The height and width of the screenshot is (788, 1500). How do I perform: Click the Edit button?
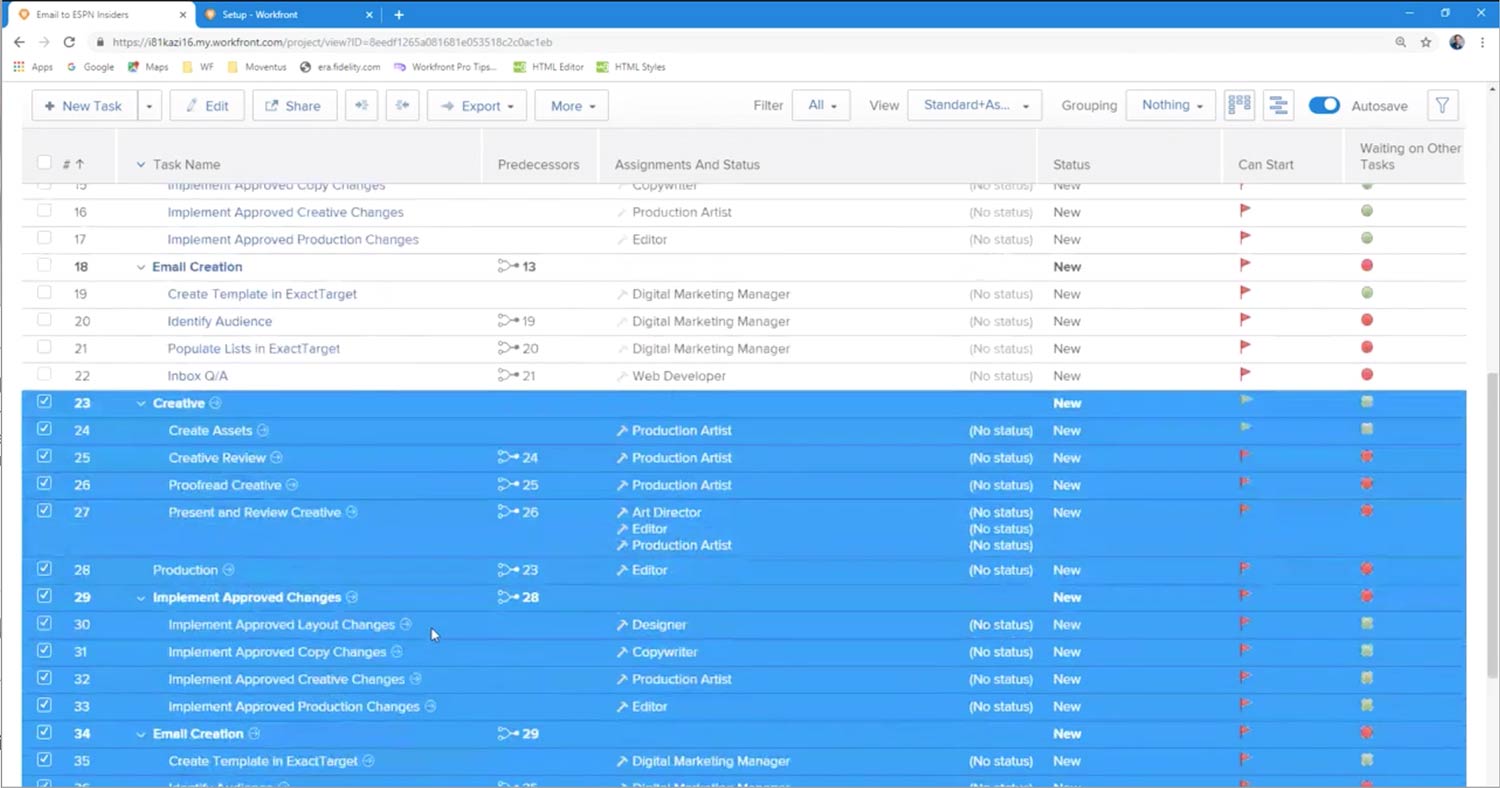tap(207, 105)
